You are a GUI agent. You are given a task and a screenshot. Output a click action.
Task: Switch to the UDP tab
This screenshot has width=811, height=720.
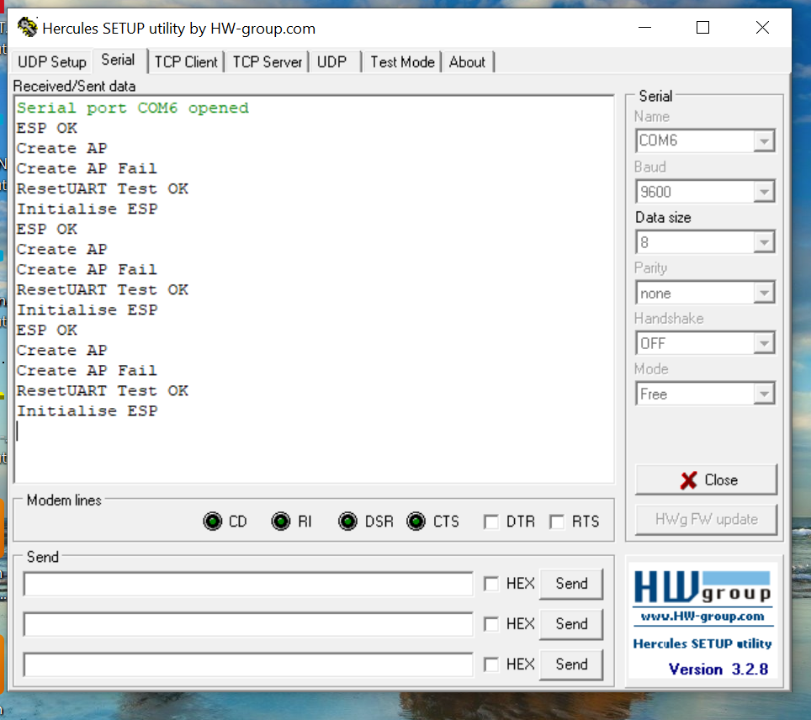(x=332, y=62)
